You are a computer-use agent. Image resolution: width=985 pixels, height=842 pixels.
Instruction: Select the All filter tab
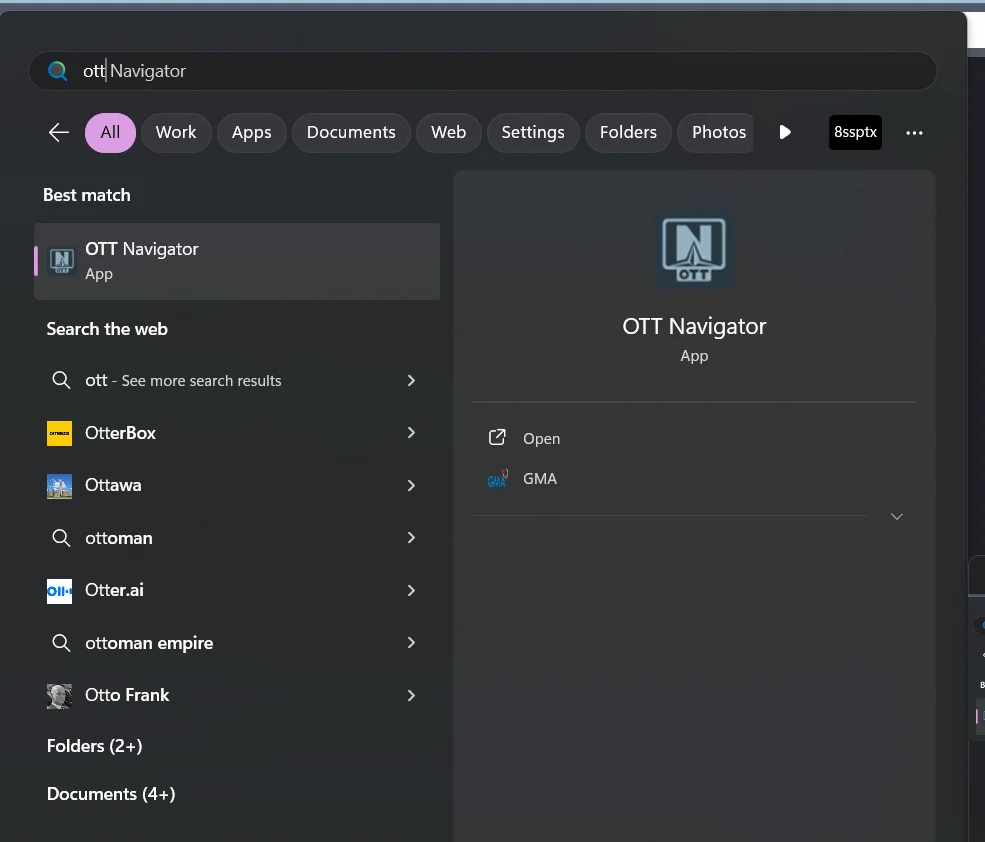(x=110, y=133)
